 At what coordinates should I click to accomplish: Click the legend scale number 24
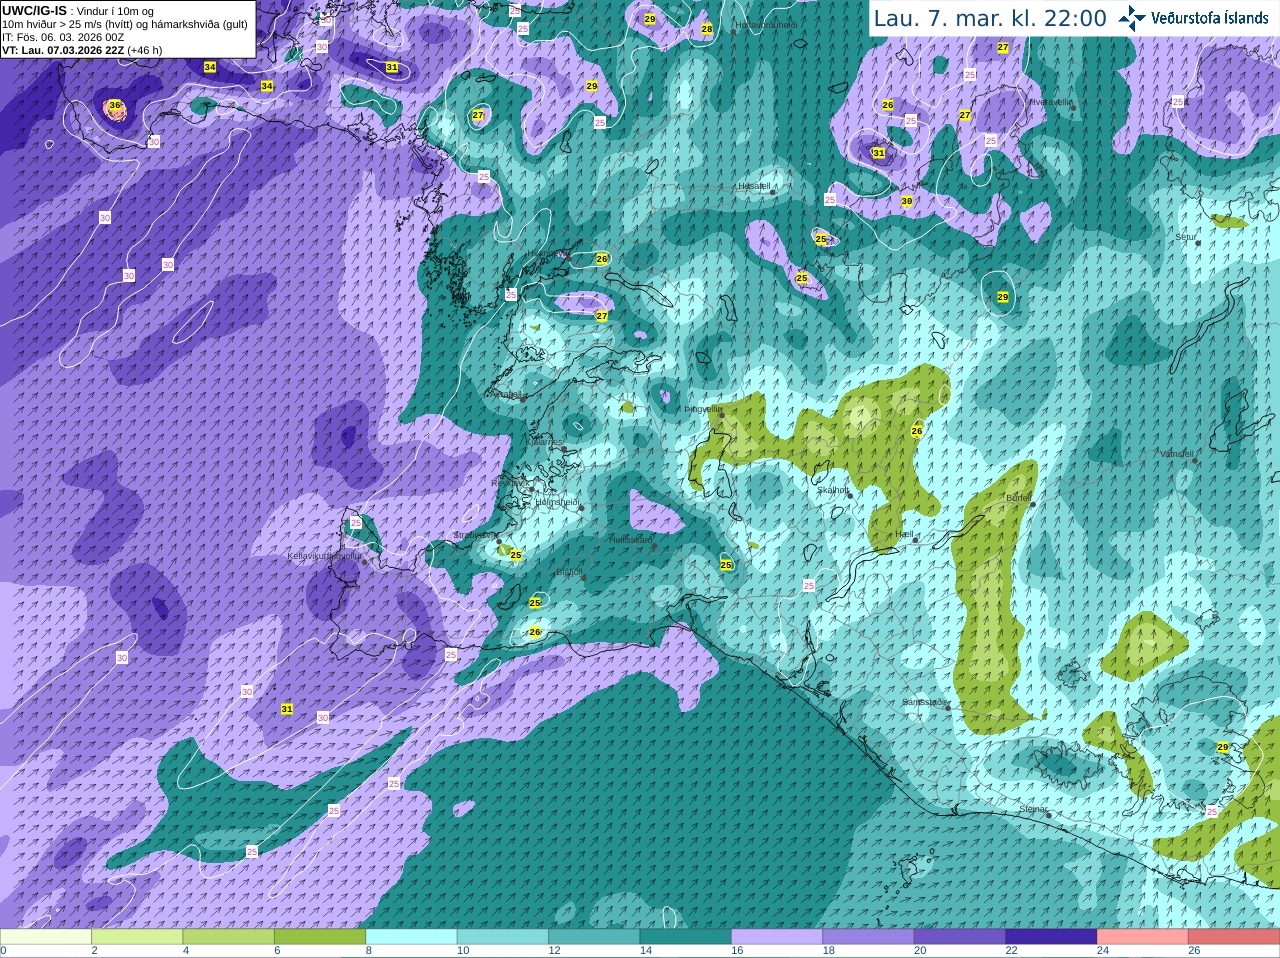point(1103,951)
